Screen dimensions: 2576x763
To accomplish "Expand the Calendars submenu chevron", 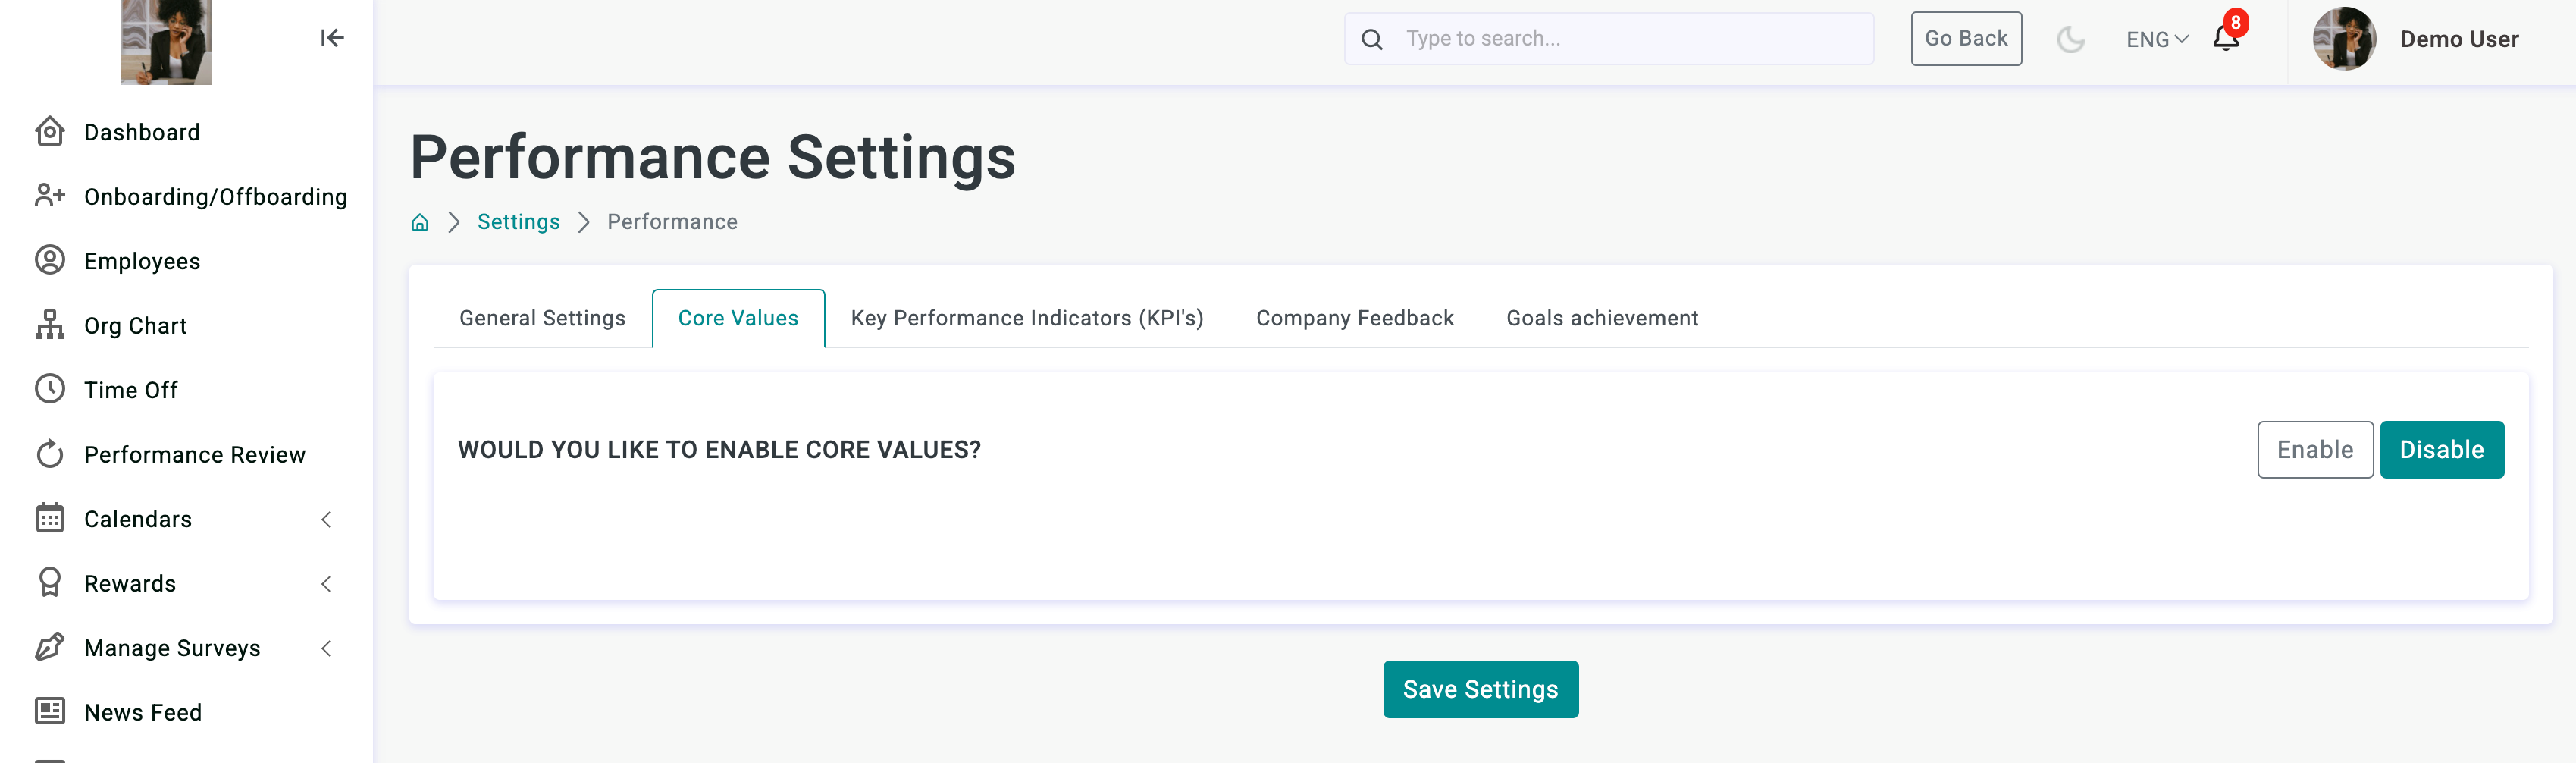I will coord(326,519).
